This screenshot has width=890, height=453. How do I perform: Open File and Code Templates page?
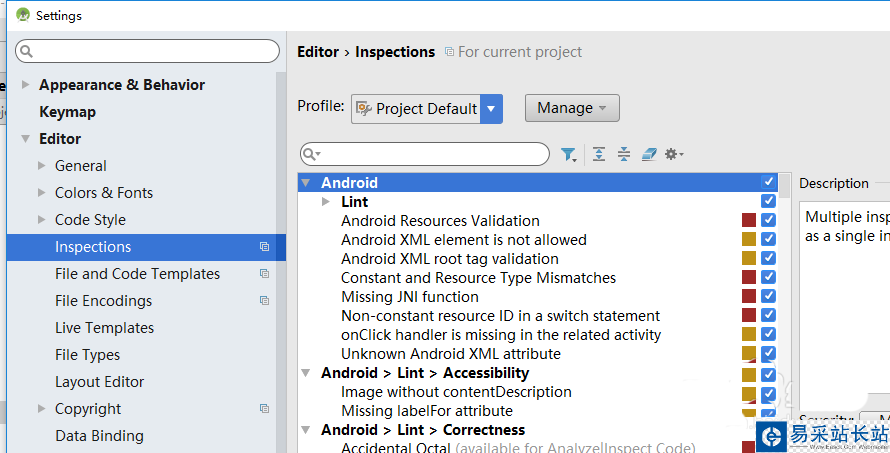pos(137,274)
